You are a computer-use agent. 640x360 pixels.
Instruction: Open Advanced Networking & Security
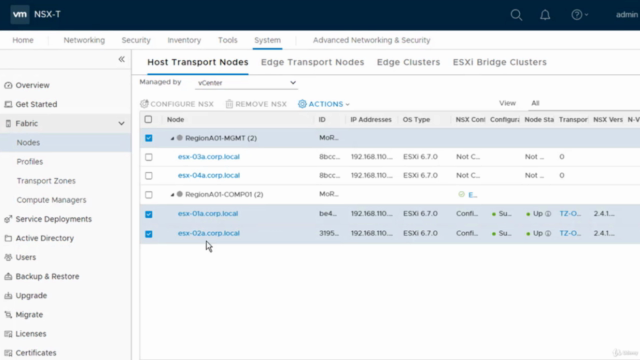[x=371, y=40]
